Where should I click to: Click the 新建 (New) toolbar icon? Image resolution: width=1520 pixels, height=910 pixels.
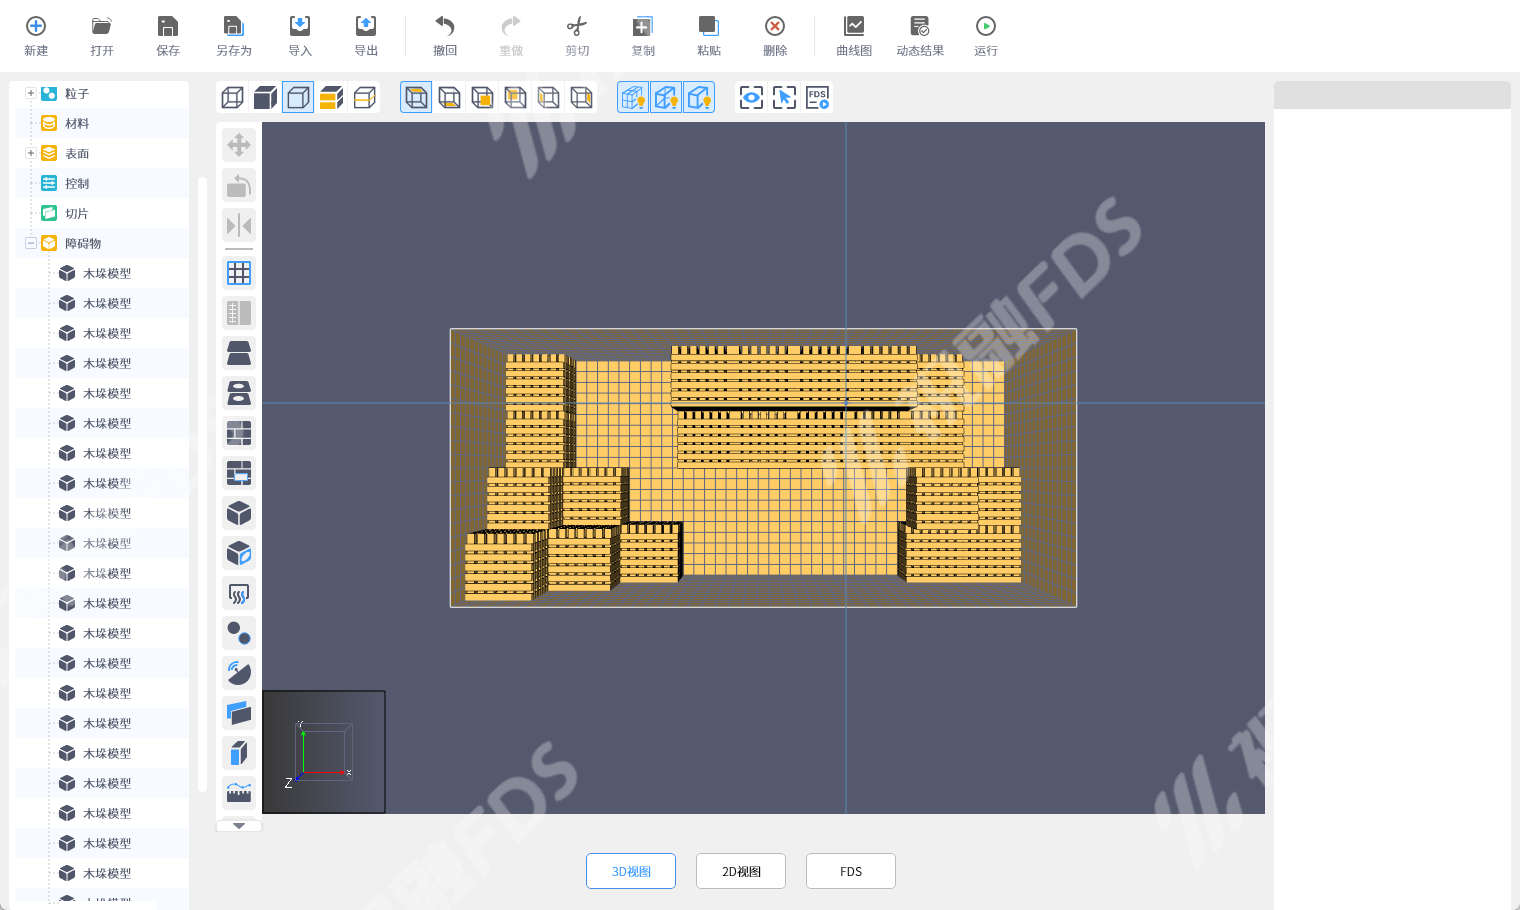[x=36, y=26]
